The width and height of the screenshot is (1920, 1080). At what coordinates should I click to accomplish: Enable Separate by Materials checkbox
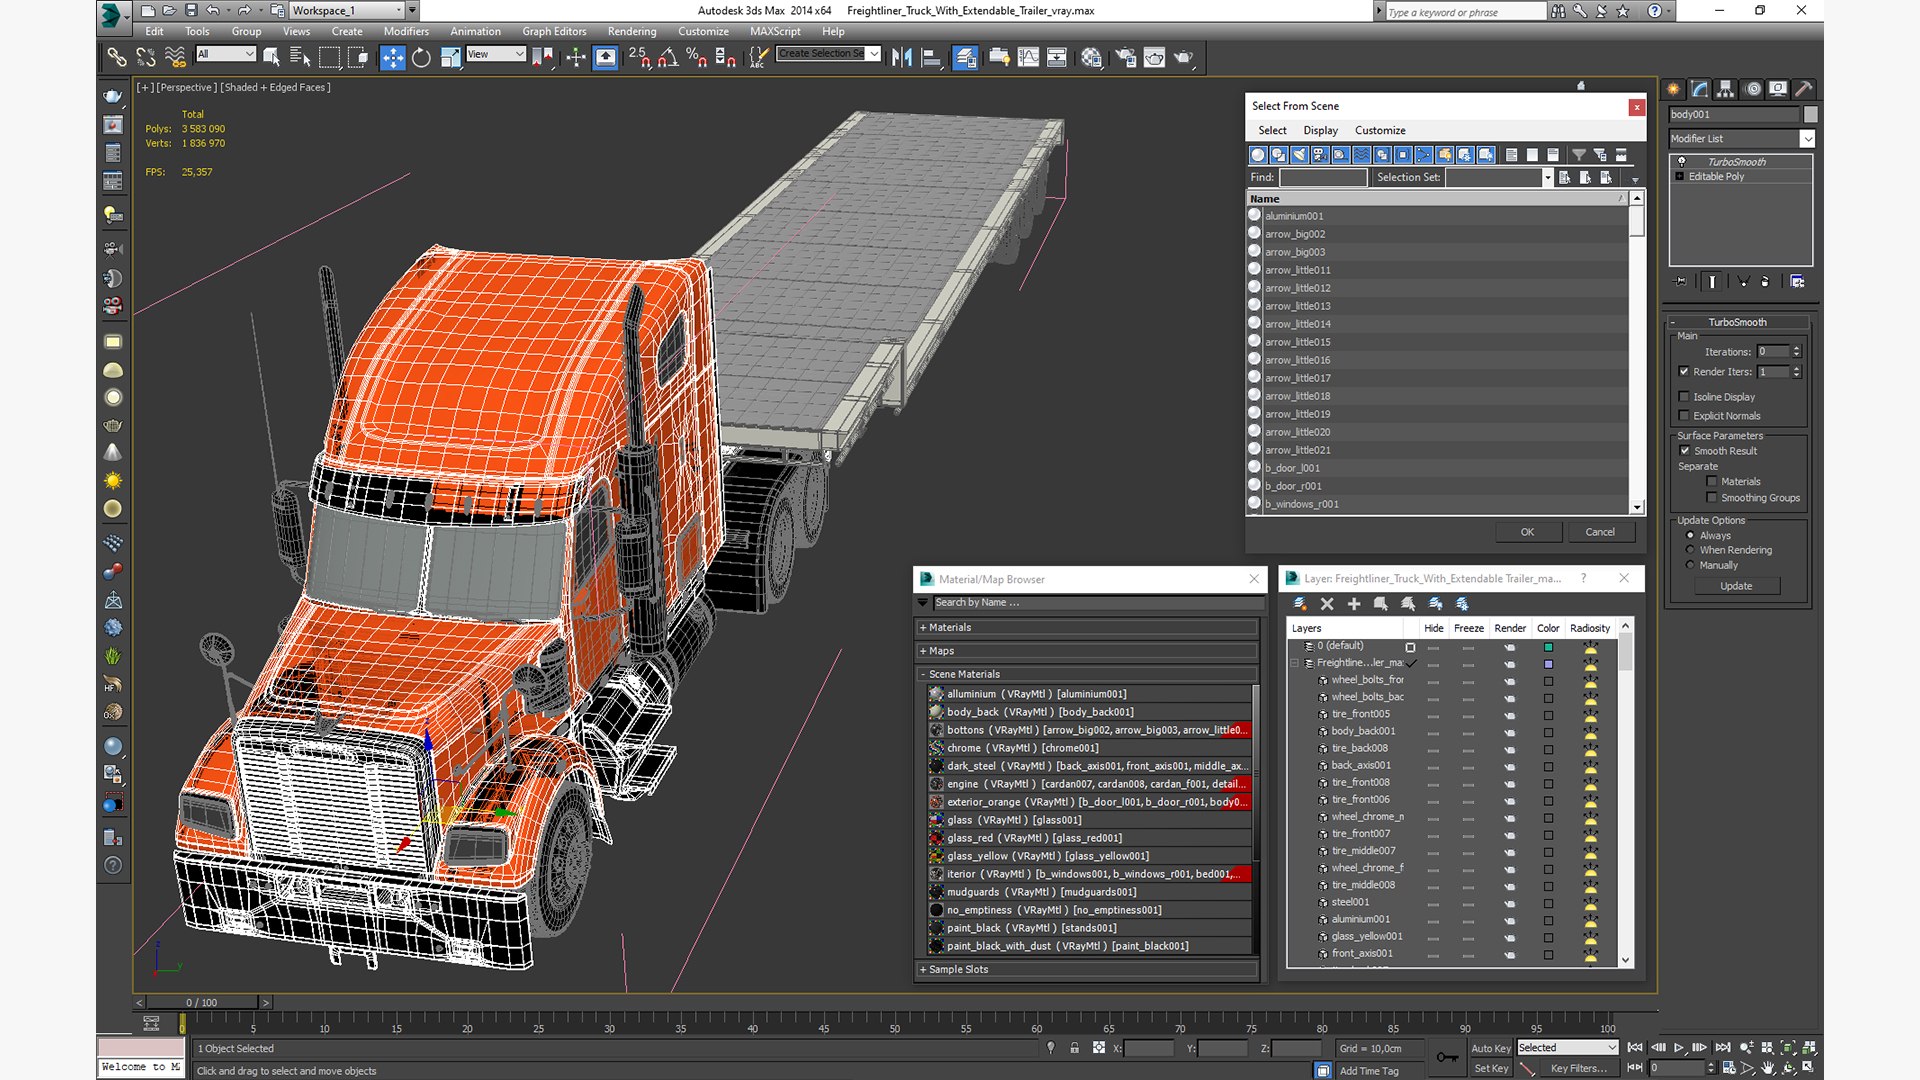coord(1712,482)
